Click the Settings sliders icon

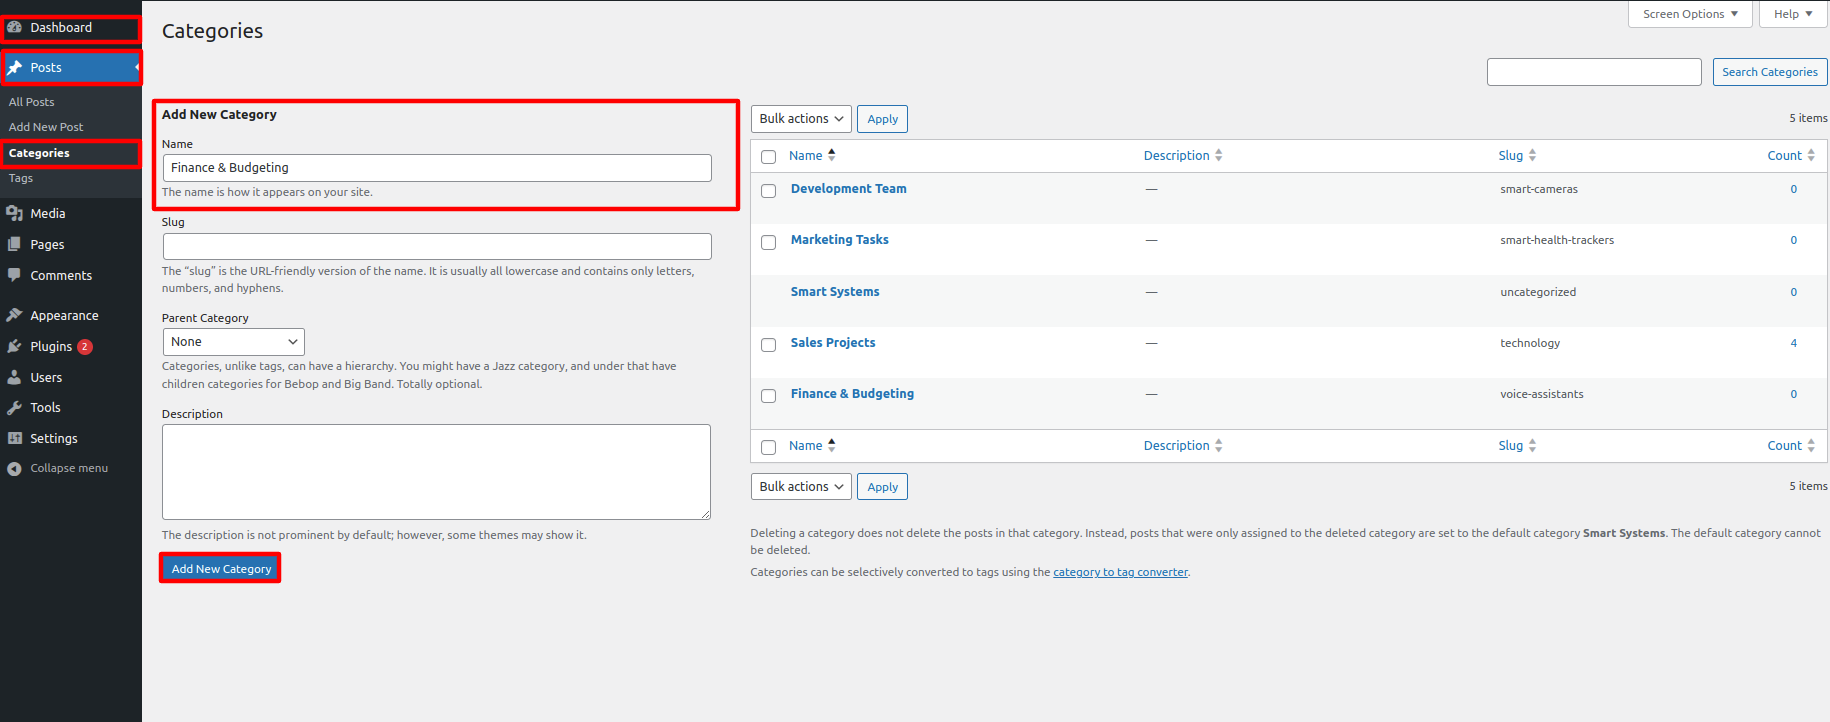tap(14, 438)
